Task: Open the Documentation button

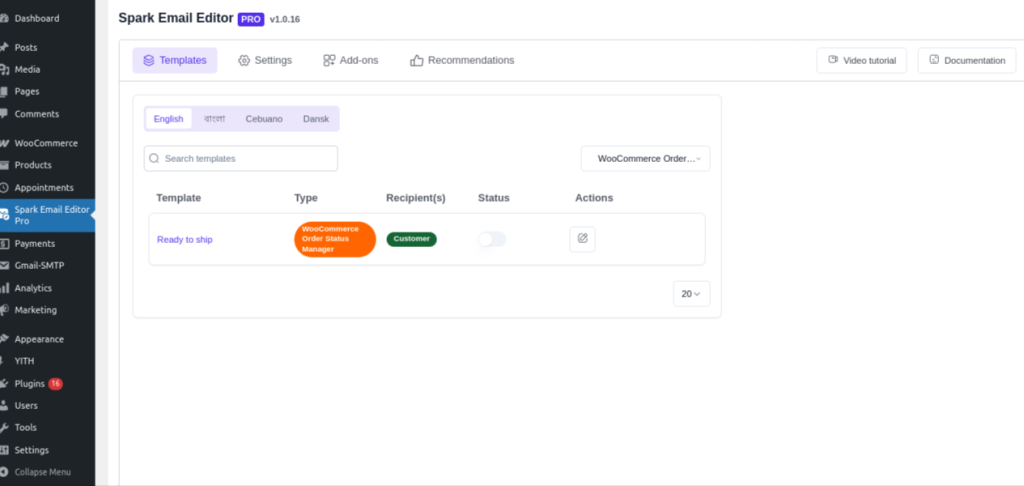Action: (967, 60)
